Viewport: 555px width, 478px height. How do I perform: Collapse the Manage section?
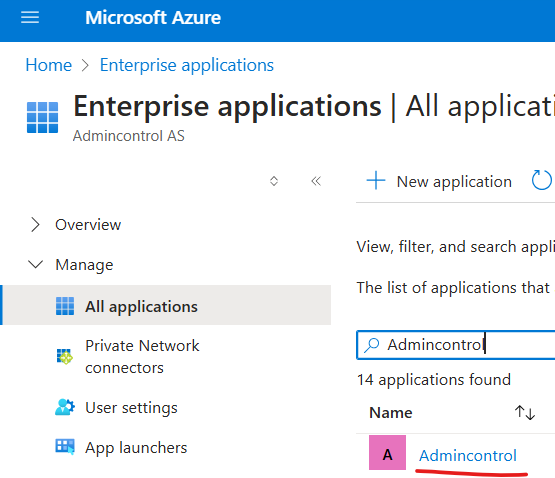click(x=35, y=264)
